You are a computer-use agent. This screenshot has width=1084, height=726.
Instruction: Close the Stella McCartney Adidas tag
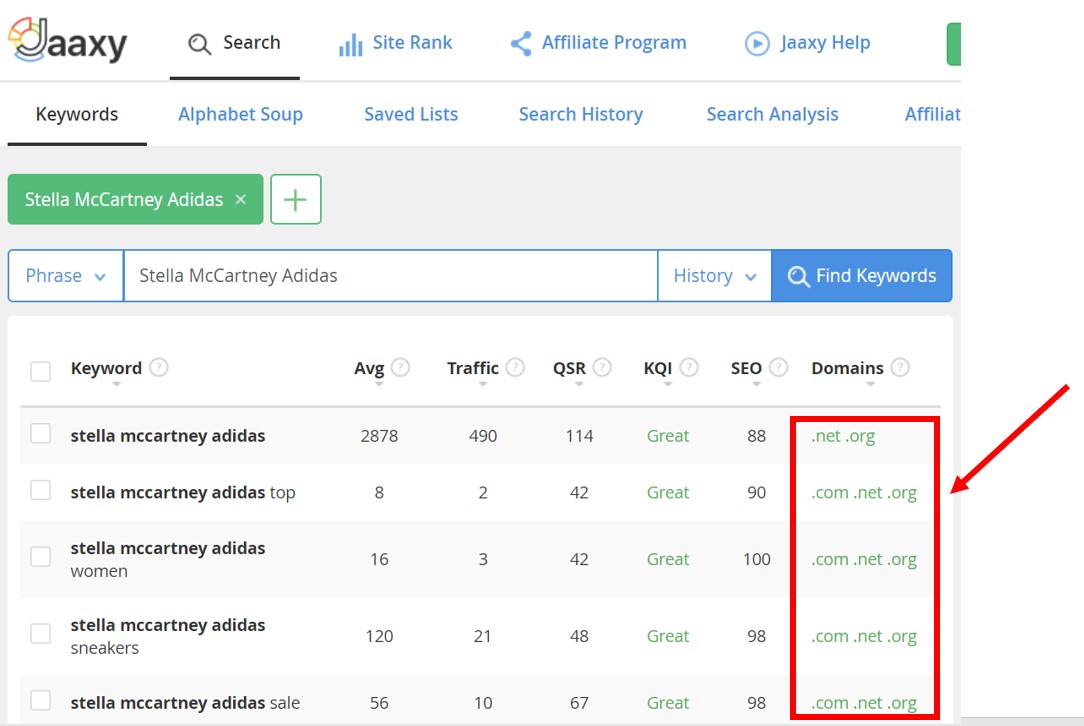[x=241, y=199]
